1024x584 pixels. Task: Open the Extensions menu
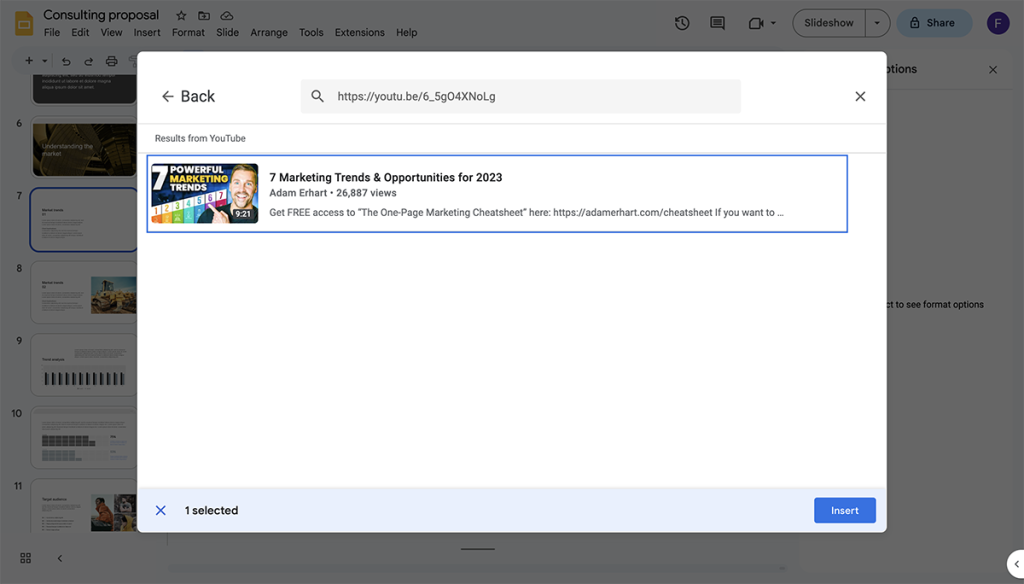(x=359, y=32)
